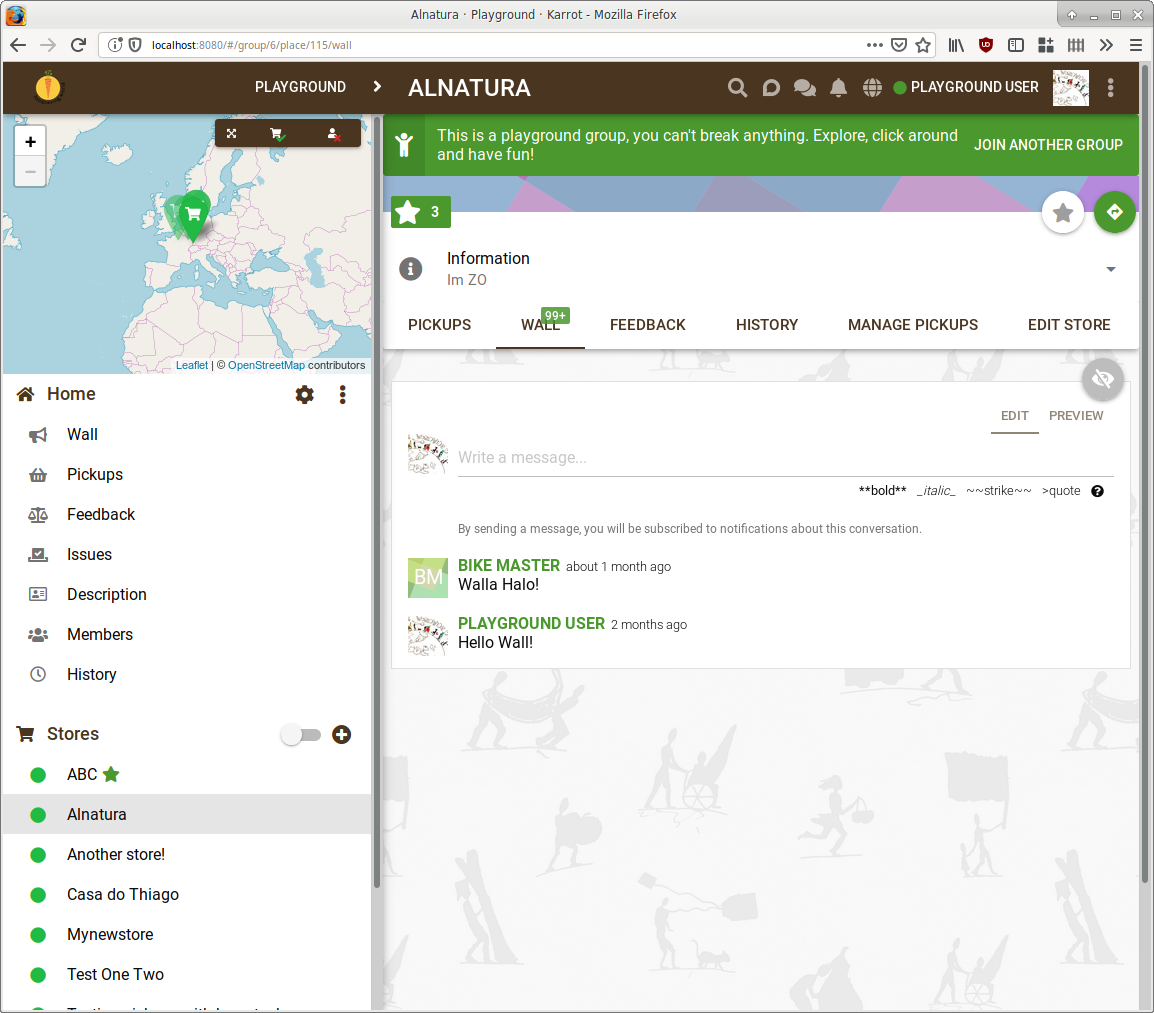
Task: Open the double chat bubbles conversations icon
Action: [x=804, y=88]
